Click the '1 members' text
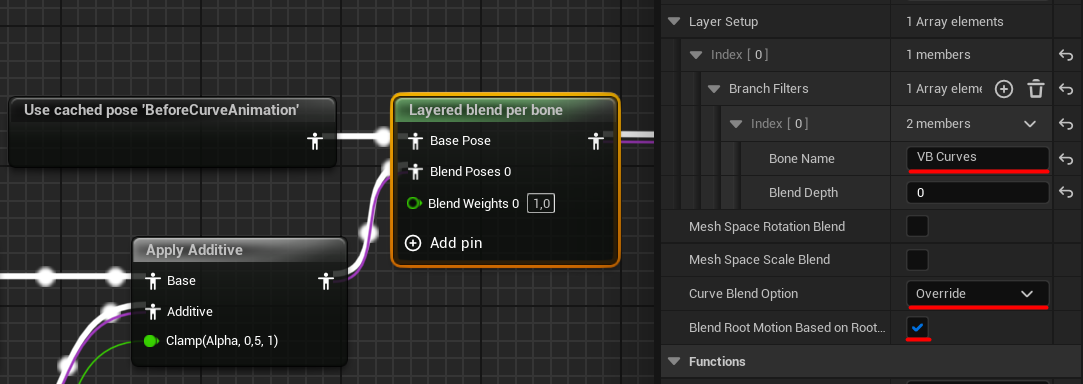The height and width of the screenshot is (384, 1083). coord(938,55)
